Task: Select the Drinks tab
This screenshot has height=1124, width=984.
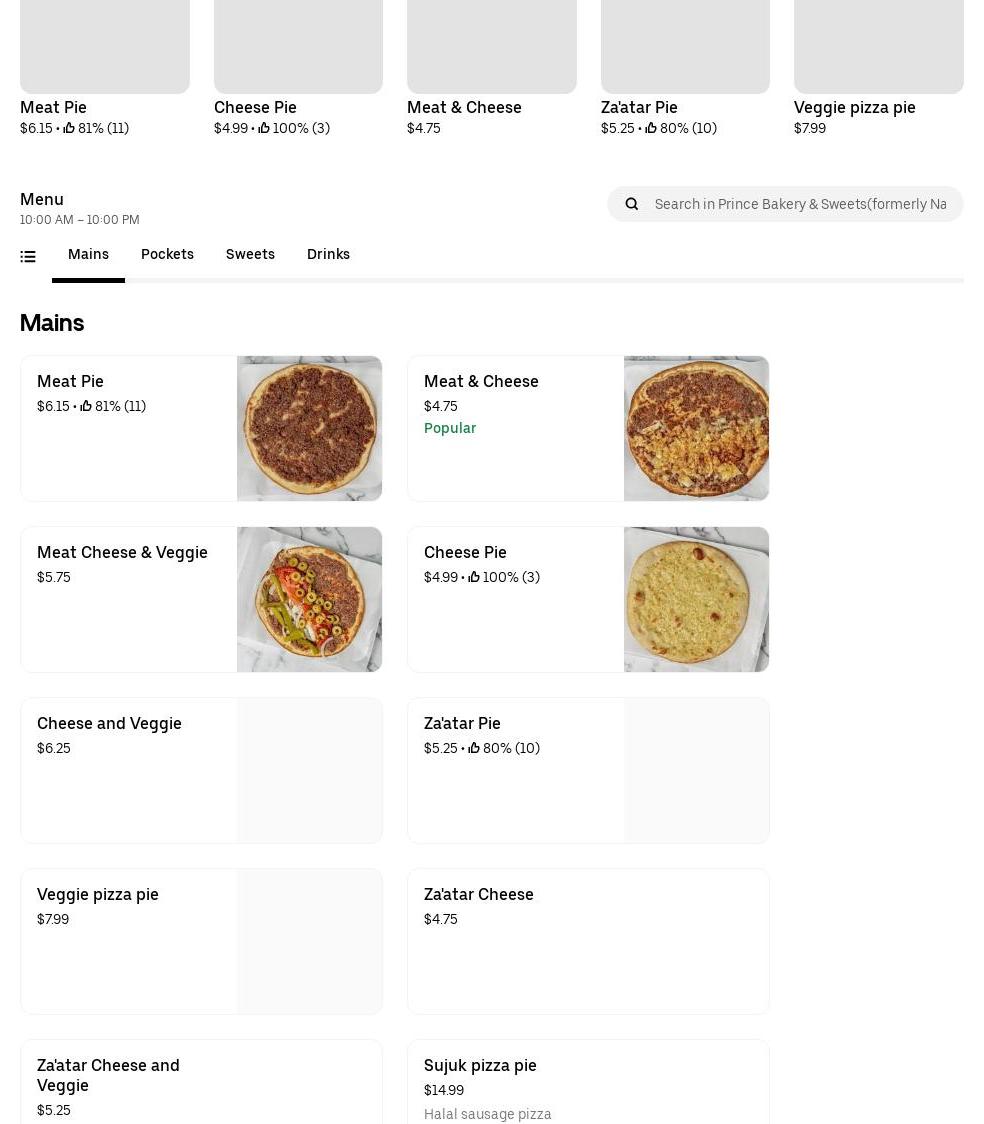Action: click(x=328, y=254)
